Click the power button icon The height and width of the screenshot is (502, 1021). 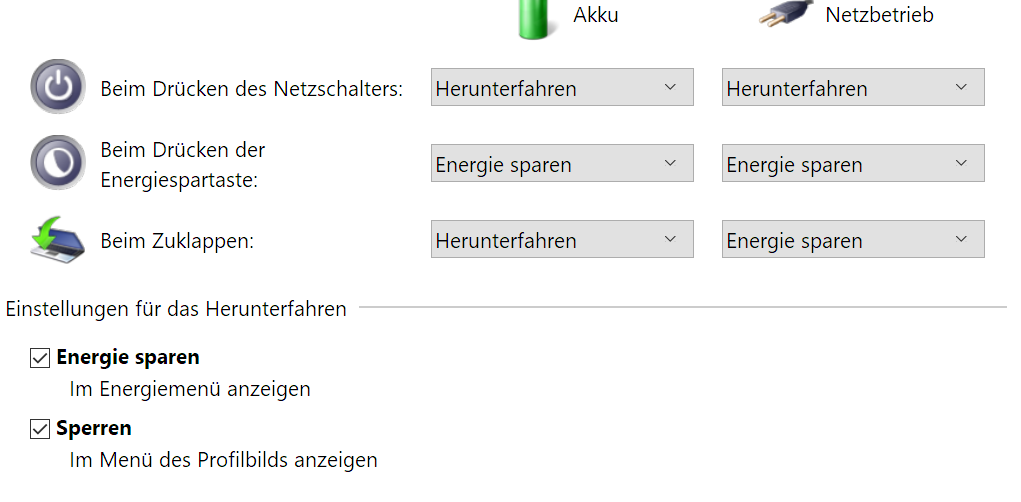coord(57,87)
